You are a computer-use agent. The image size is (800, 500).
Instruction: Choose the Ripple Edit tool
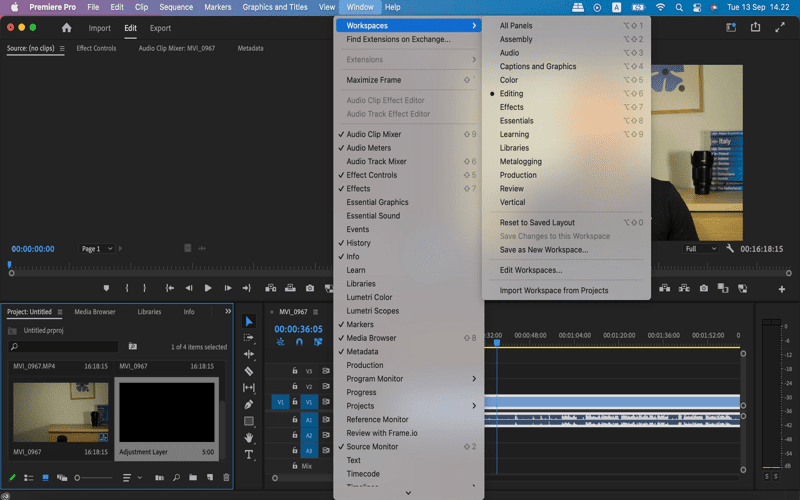click(249, 354)
